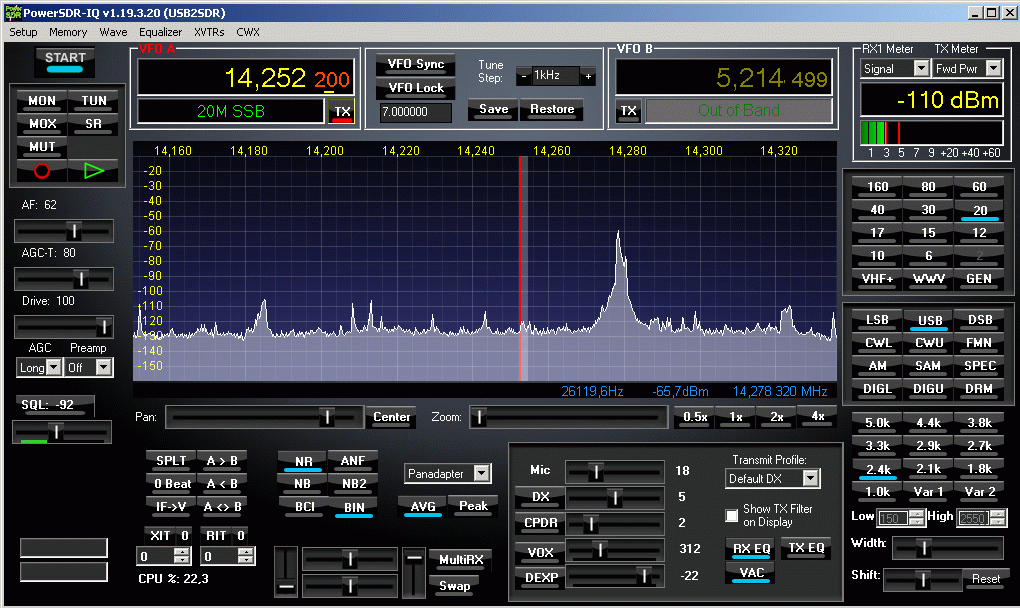Toggle NR noise reduction
Viewport: 1020px width, 608px height.
click(303, 461)
